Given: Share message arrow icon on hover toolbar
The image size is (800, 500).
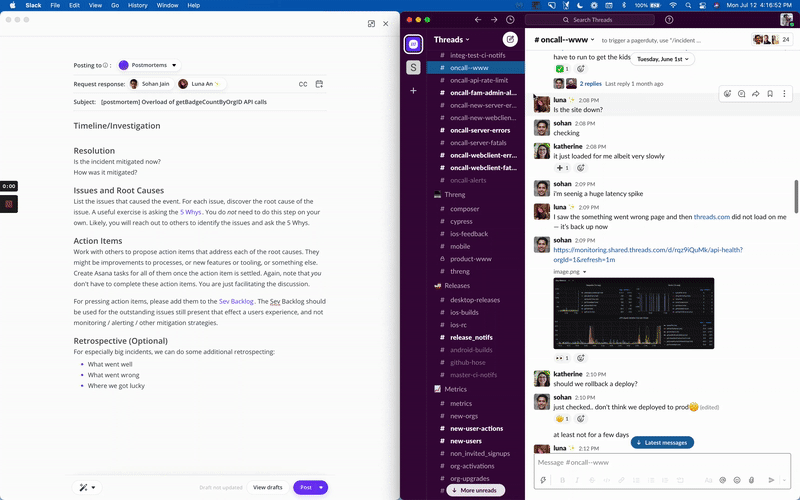Looking at the screenshot, I should click(756, 94).
